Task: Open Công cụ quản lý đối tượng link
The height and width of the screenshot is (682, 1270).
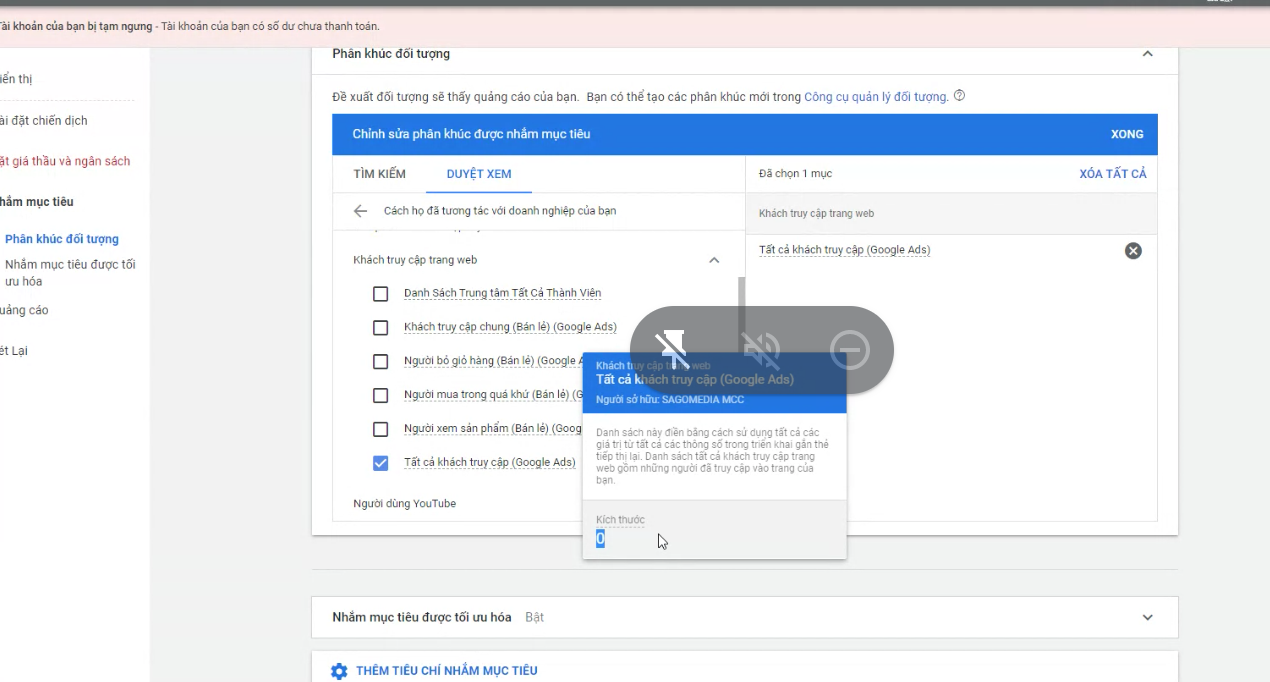Action: [876, 97]
